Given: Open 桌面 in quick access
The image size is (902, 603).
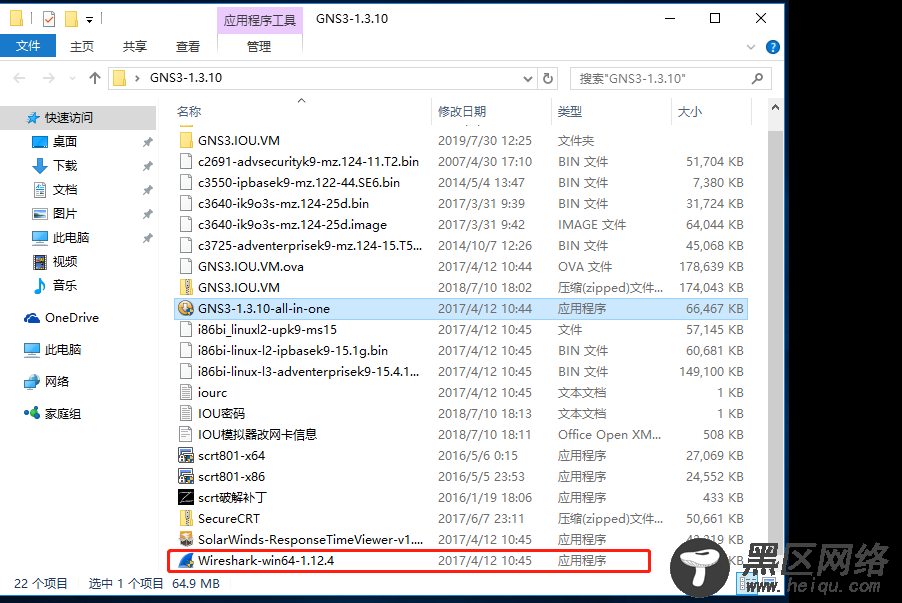Looking at the screenshot, I should 55,142.
